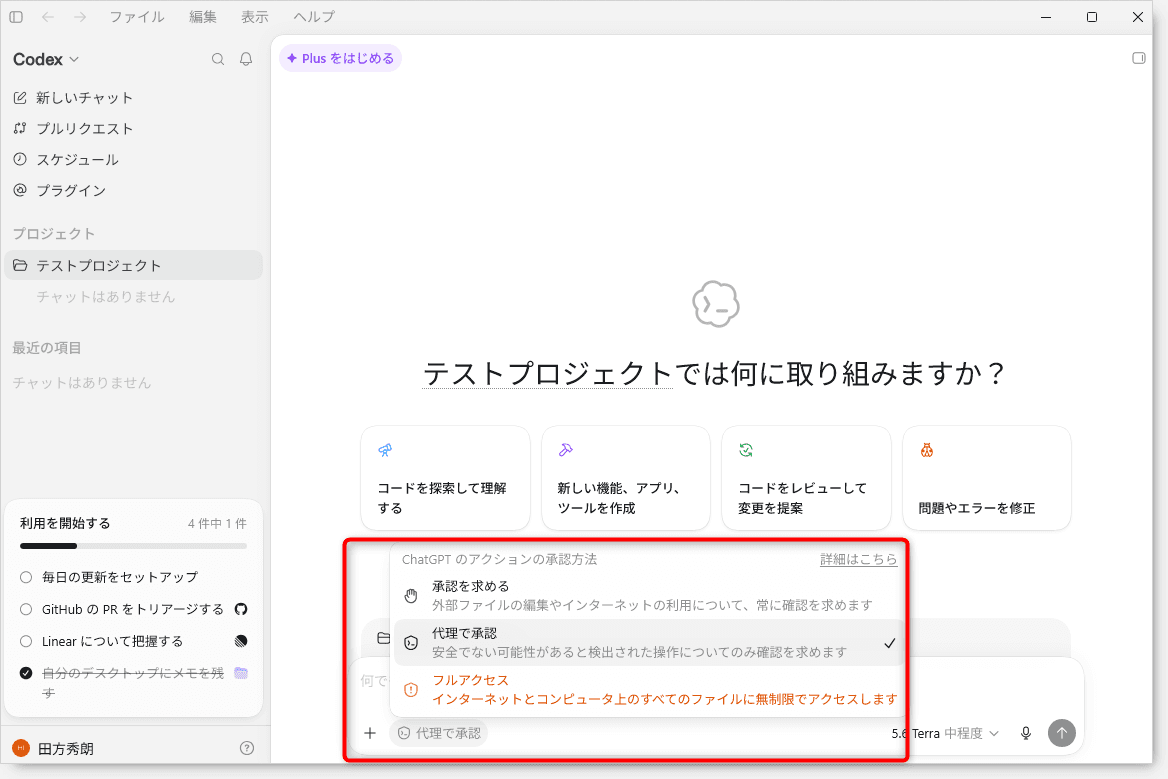
Task: Go forward with the right arrow
Action: (80, 16)
